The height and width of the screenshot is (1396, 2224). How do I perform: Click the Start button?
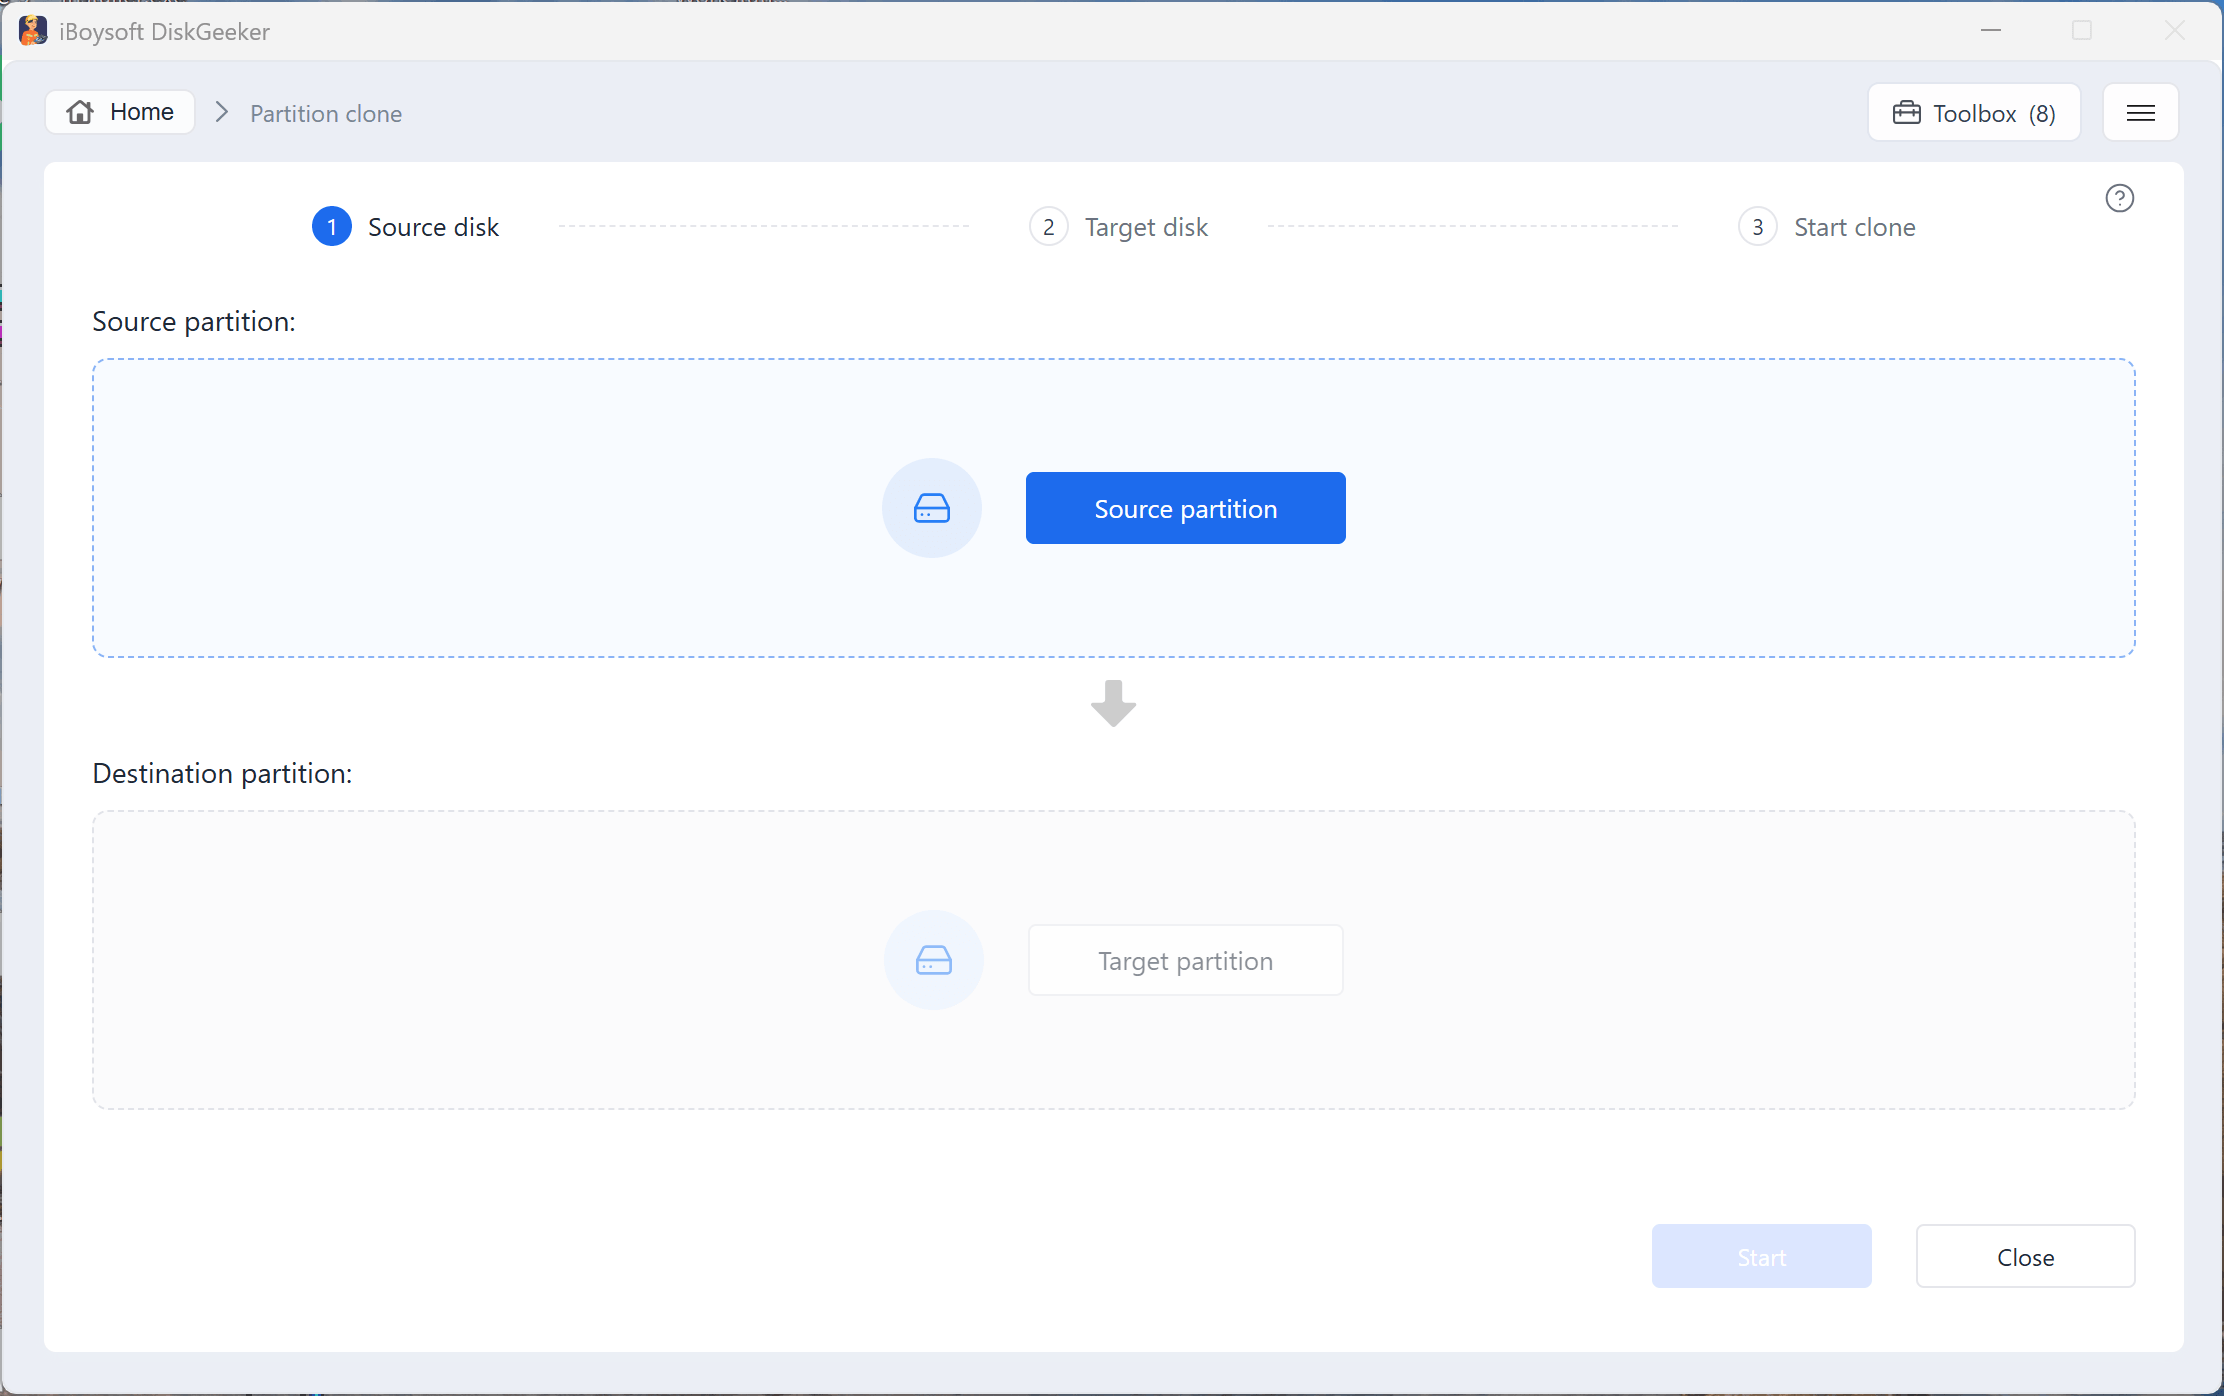coord(1761,1256)
